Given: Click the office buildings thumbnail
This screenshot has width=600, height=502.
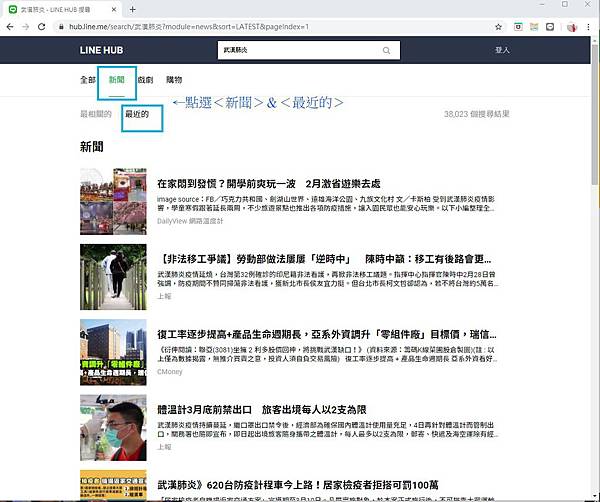Looking at the screenshot, I should coord(113,352).
